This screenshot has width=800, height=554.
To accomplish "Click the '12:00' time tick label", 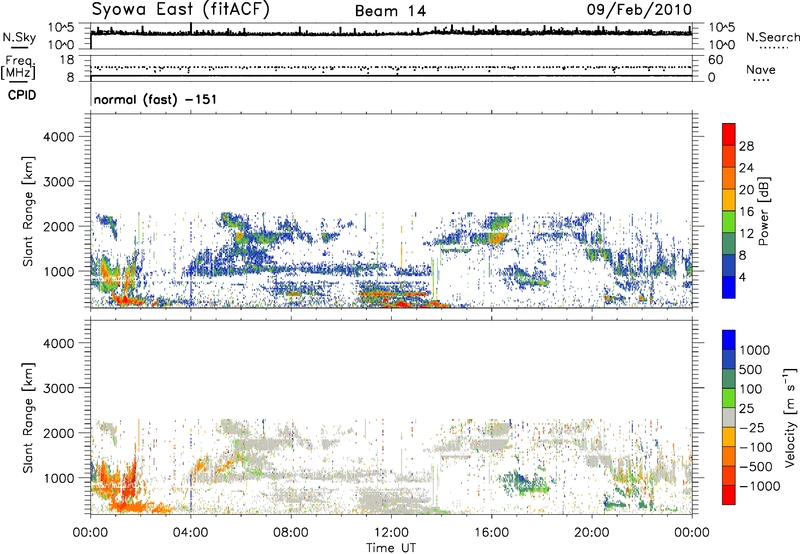I will (x=391, y=533).
